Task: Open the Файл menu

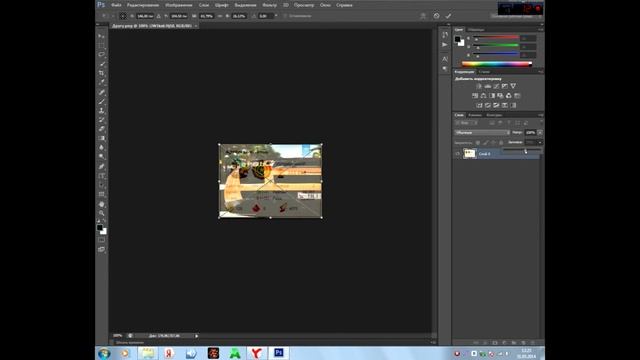Action: [116, 5]
